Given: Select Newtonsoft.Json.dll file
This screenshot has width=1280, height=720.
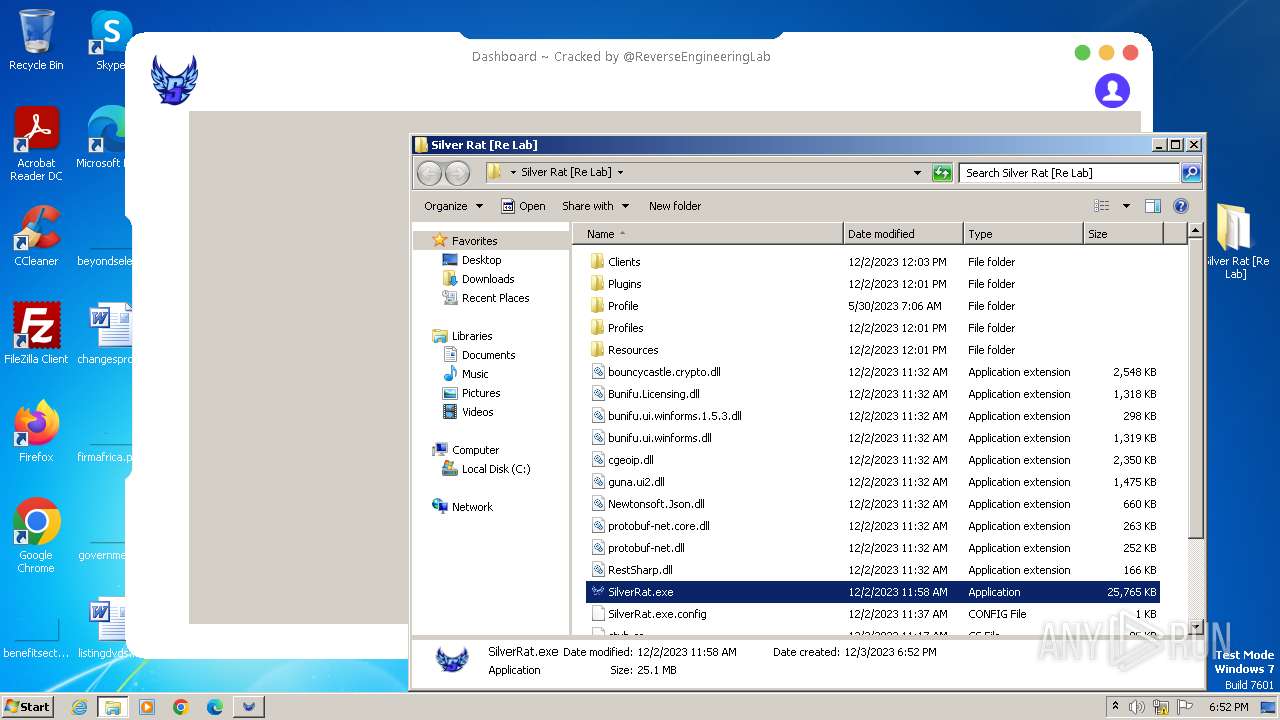Looking at the screenshot, I should coord(656,504).
